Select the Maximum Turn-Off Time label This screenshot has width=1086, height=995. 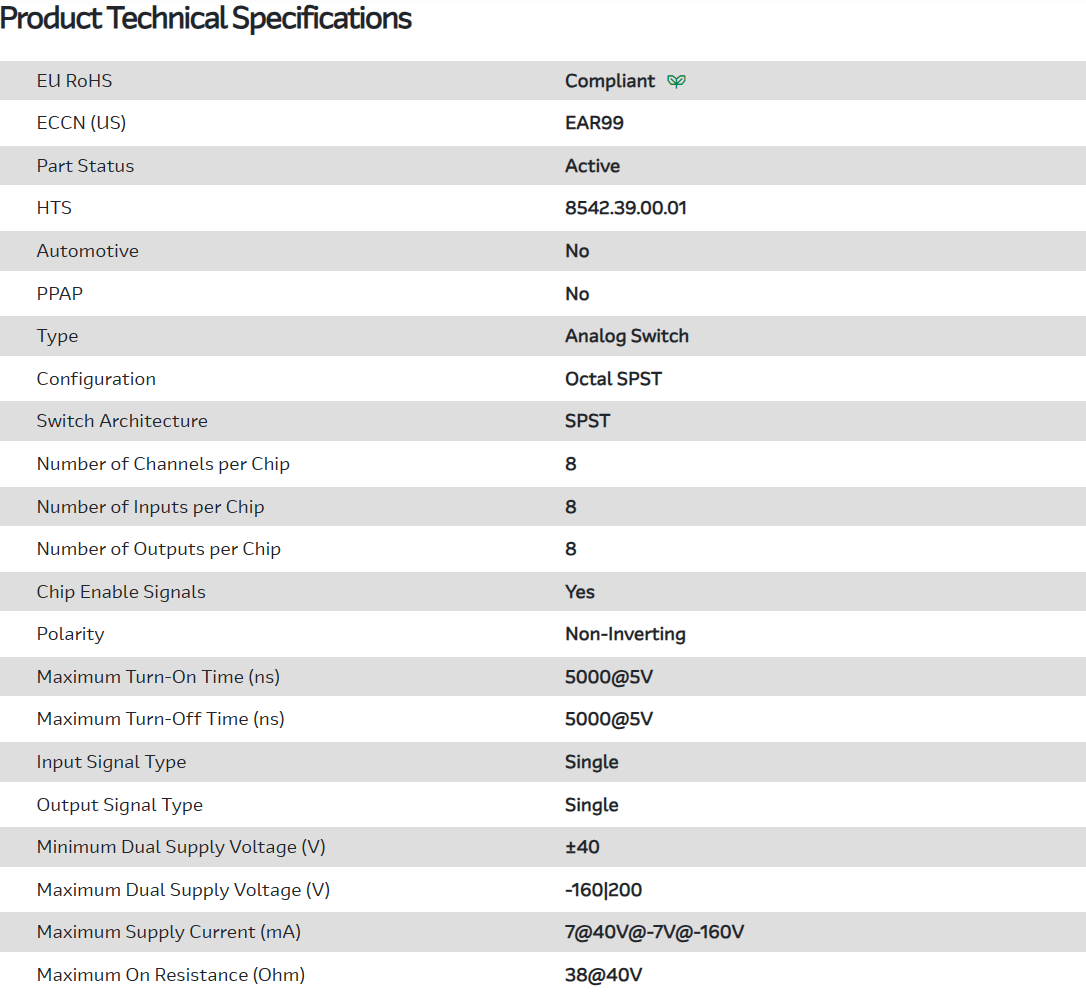160,719
